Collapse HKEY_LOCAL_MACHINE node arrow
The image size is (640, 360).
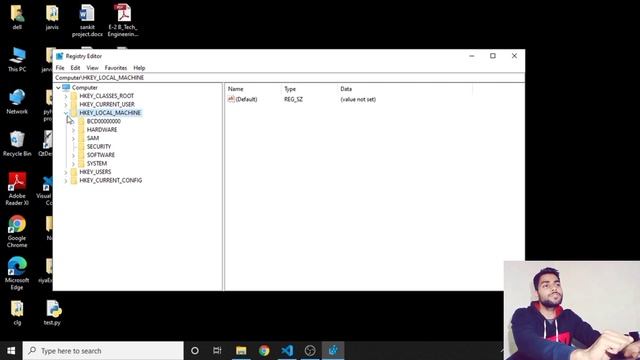coord(66,113)
